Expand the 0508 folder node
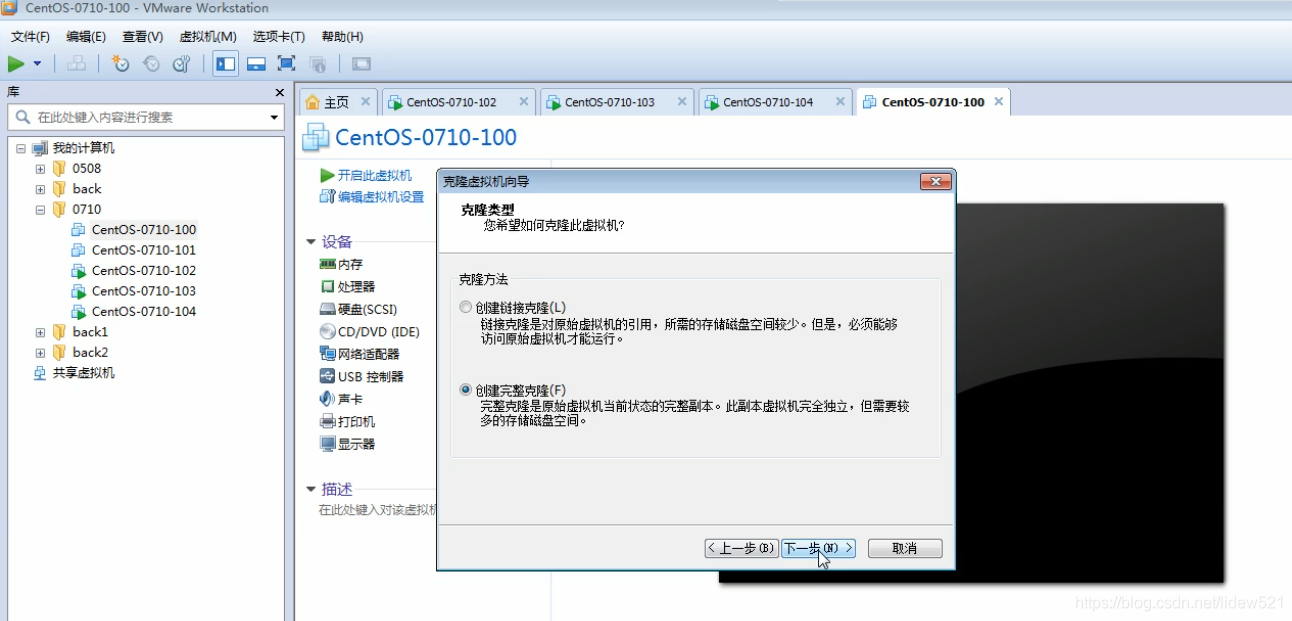Screen dimensions: 1292x621 point(40,169)
